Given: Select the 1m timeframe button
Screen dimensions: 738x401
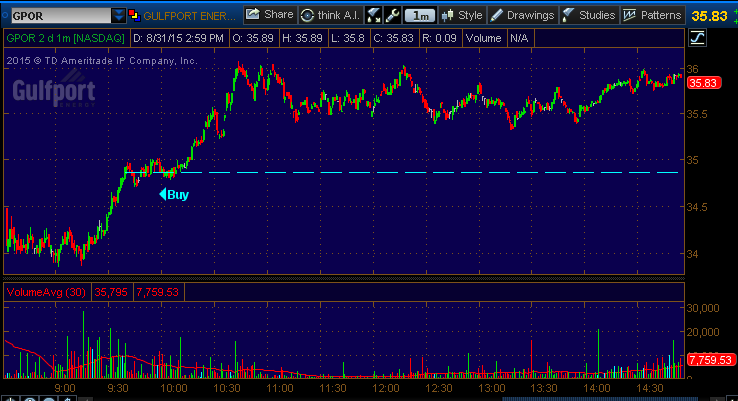Looking at the screenshot, I should [423, 15].
